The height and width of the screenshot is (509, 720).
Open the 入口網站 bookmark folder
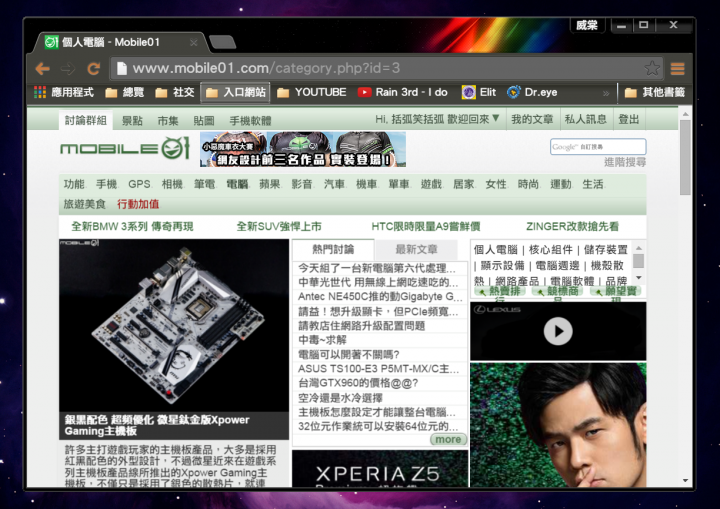(x=236, y=92)
